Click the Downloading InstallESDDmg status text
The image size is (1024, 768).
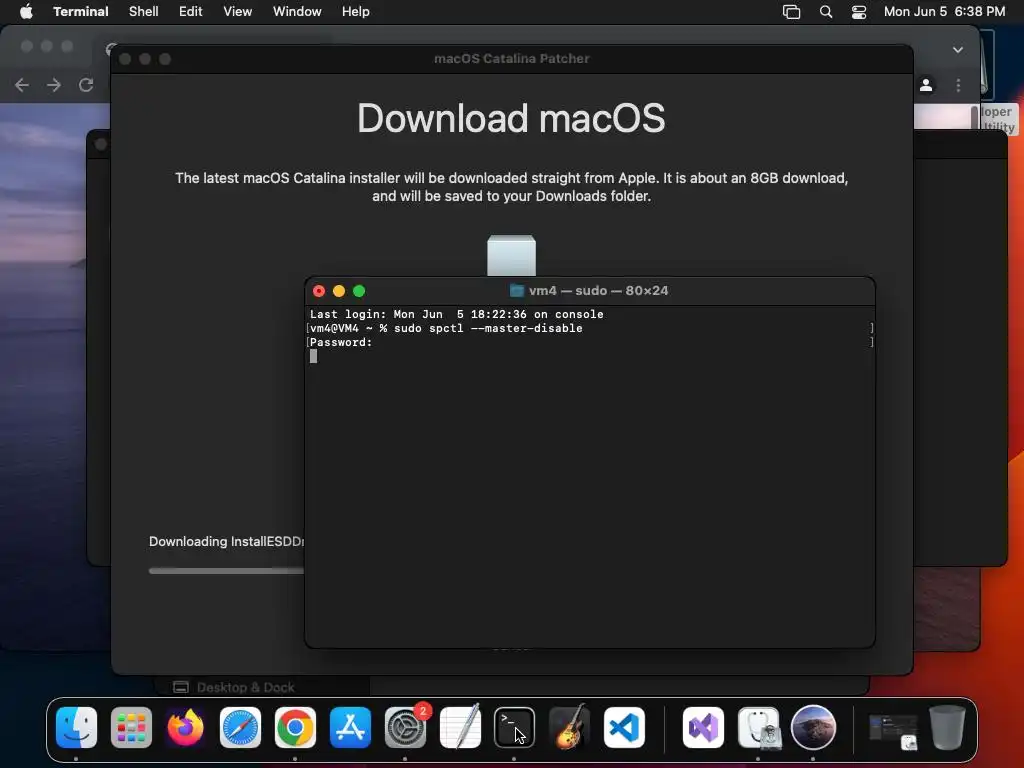click(x=226, y=541)
